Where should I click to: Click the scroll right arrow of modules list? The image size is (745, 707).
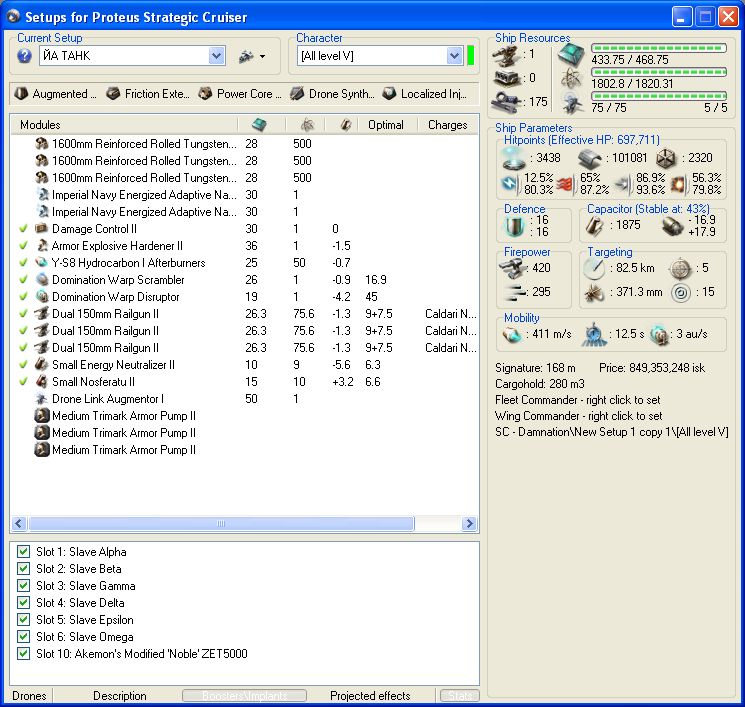pos(469,524)
